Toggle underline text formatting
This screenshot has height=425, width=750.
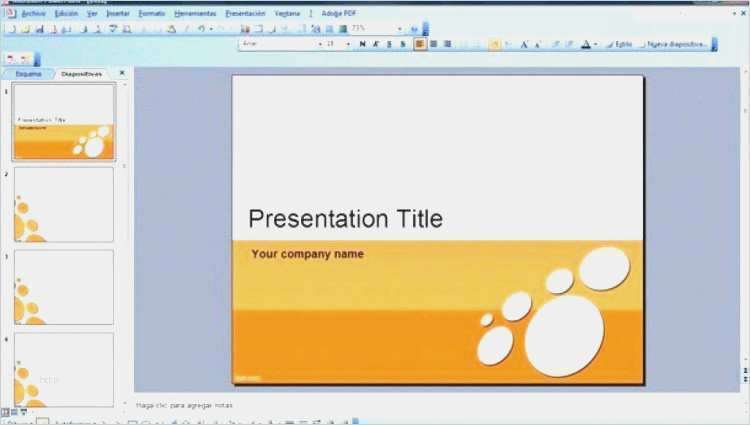(x=389, y=44)
